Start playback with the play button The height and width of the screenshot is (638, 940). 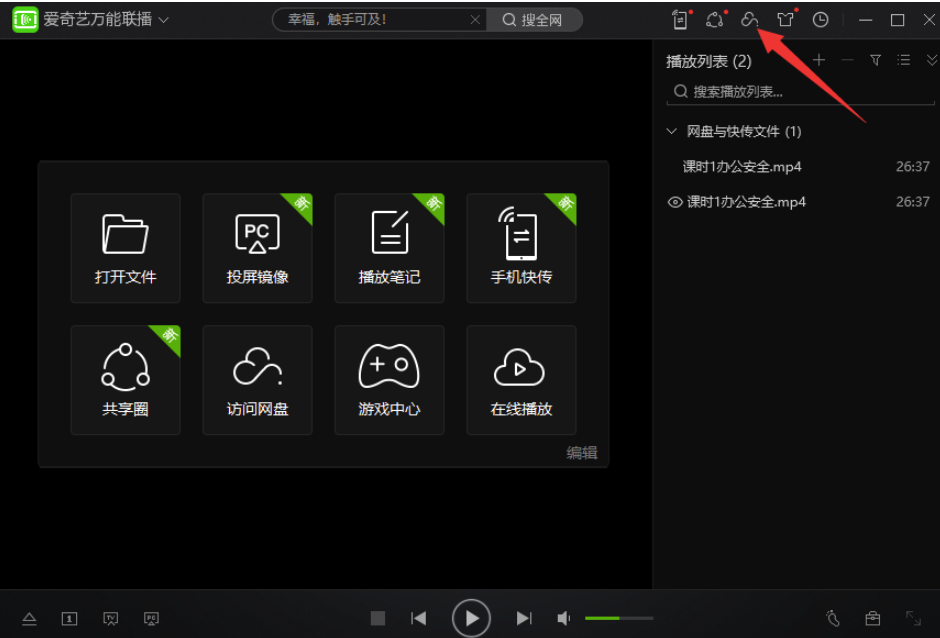(471, 618)
